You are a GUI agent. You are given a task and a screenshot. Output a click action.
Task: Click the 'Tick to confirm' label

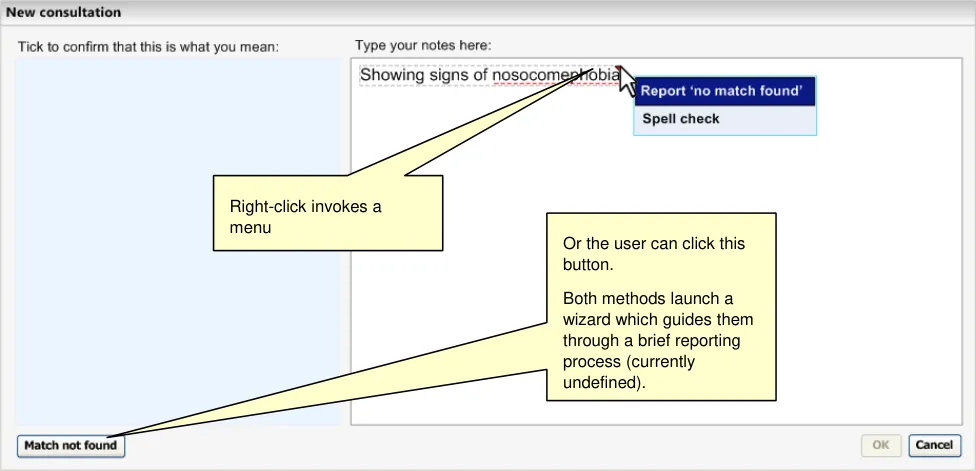tap(148, 46)
